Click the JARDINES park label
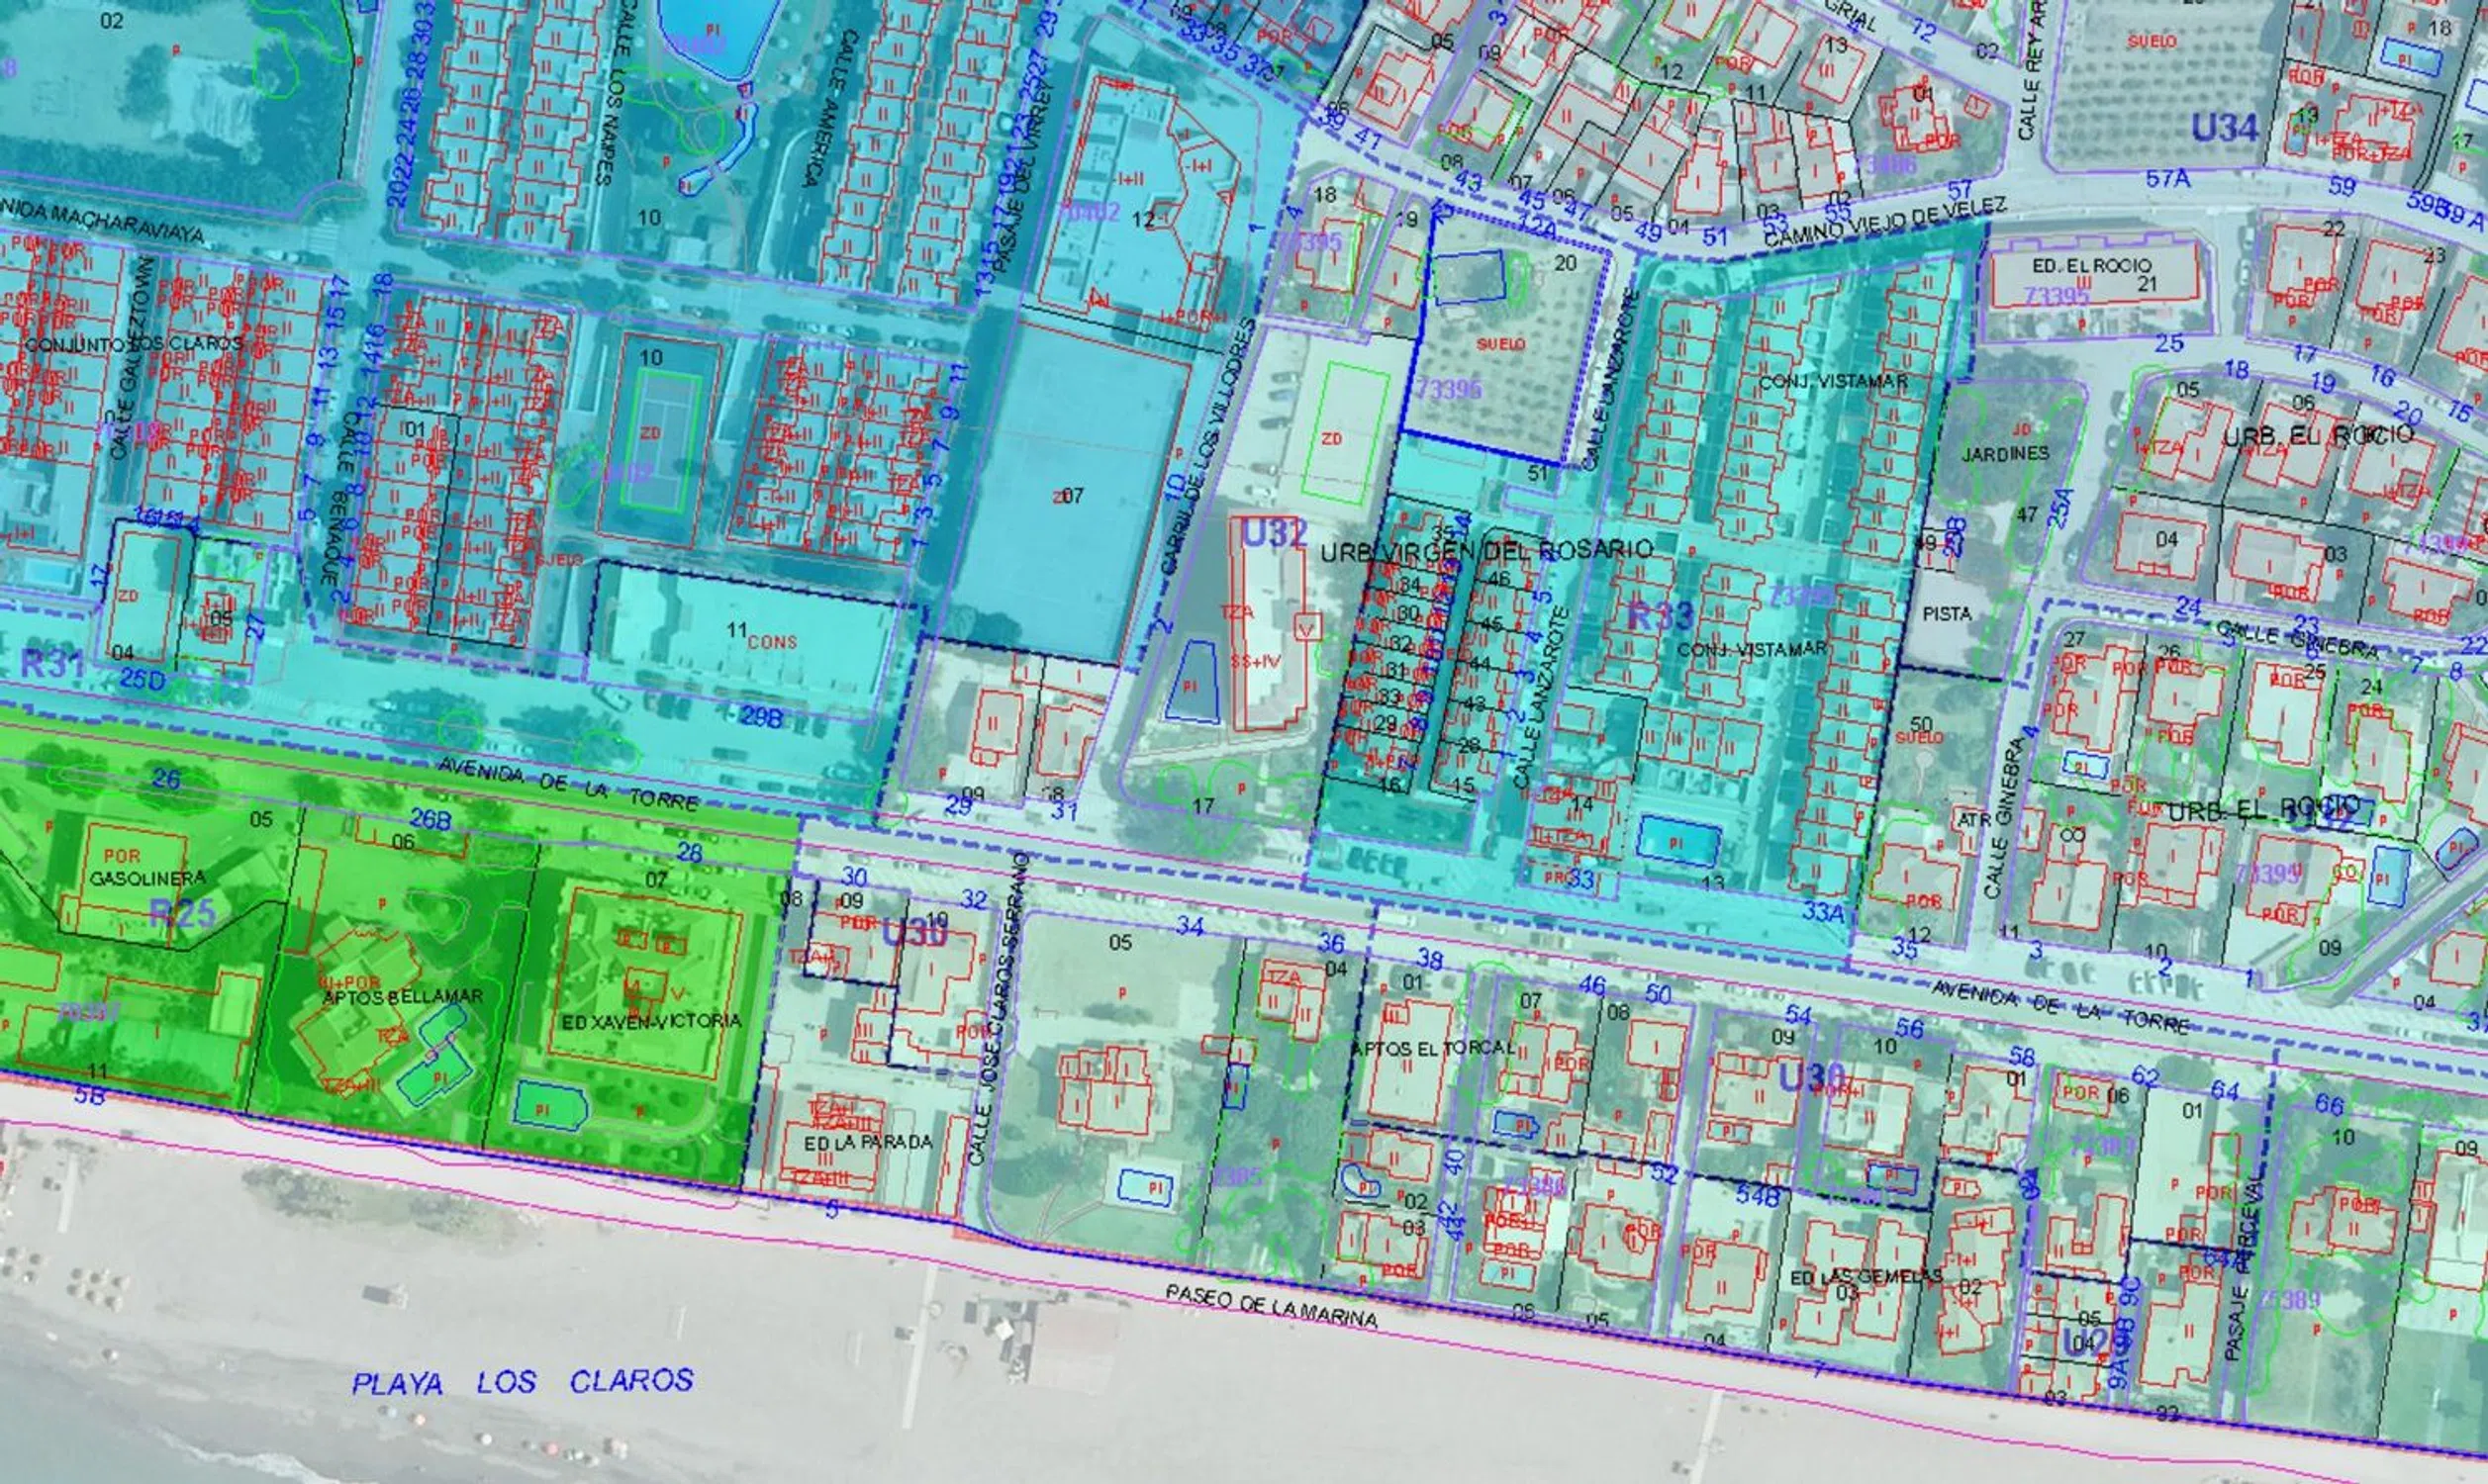Image resolution: width=2488 pixels, height=1484 pixels. (x=2005, y=454)
